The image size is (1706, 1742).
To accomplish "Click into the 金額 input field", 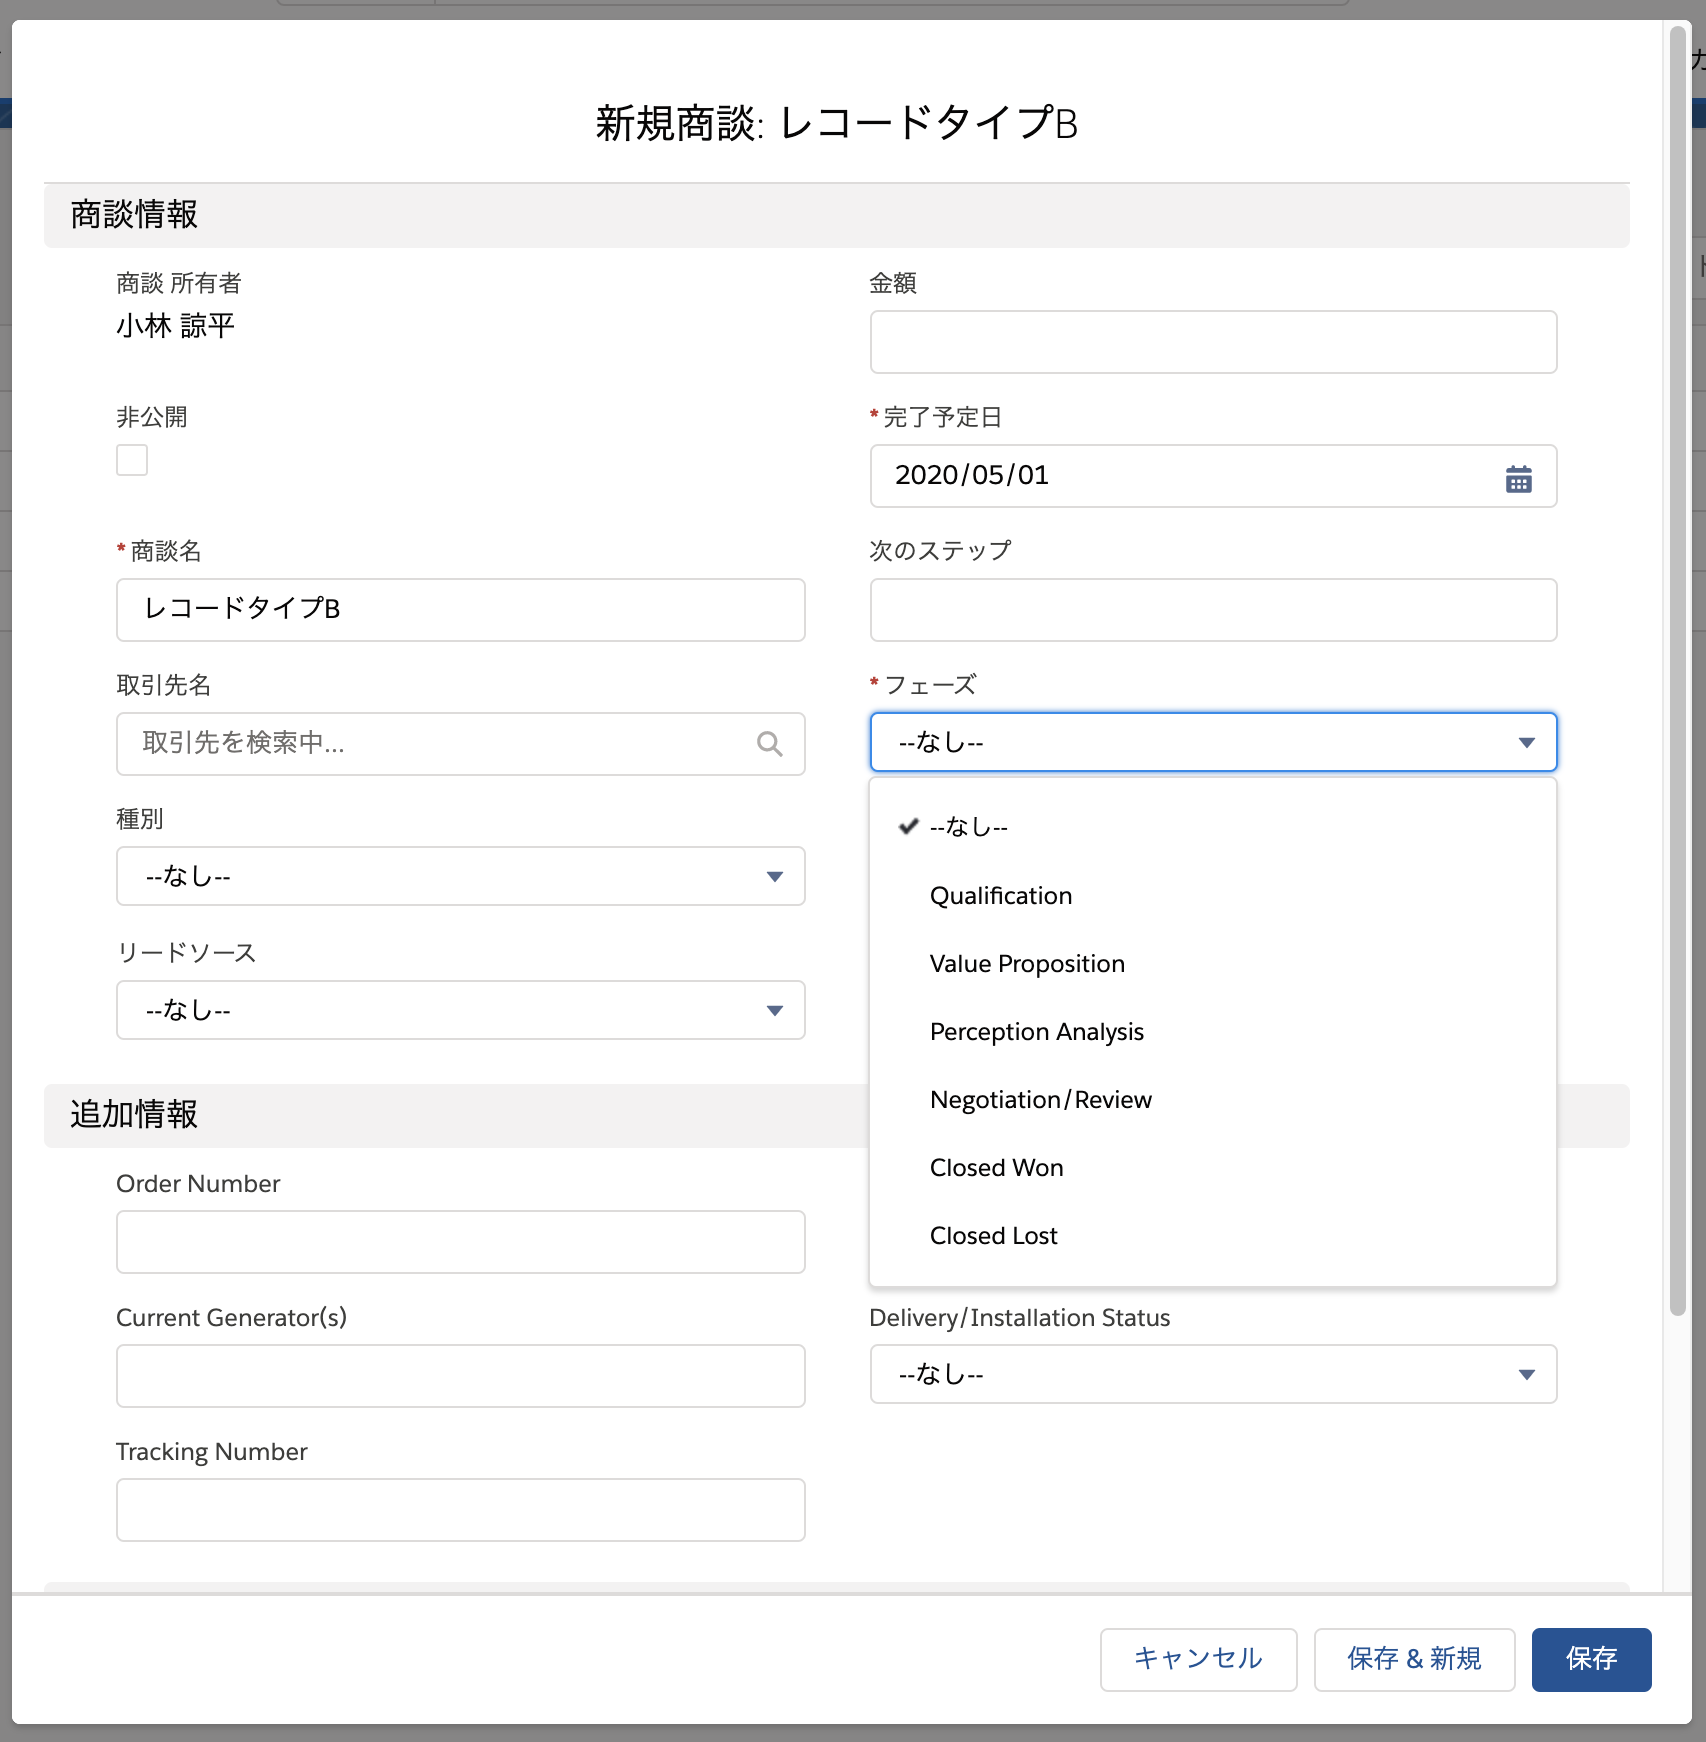I will [x=1213, y=342].
